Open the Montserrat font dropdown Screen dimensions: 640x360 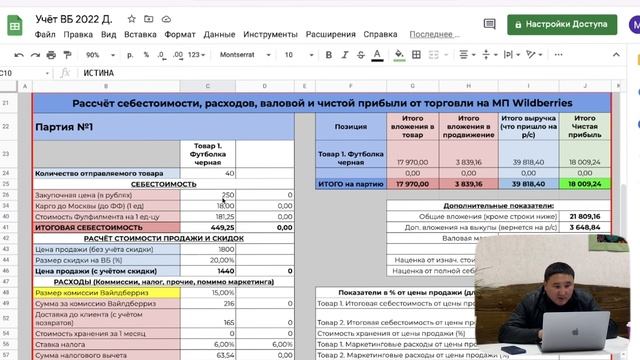coord(245,55)
